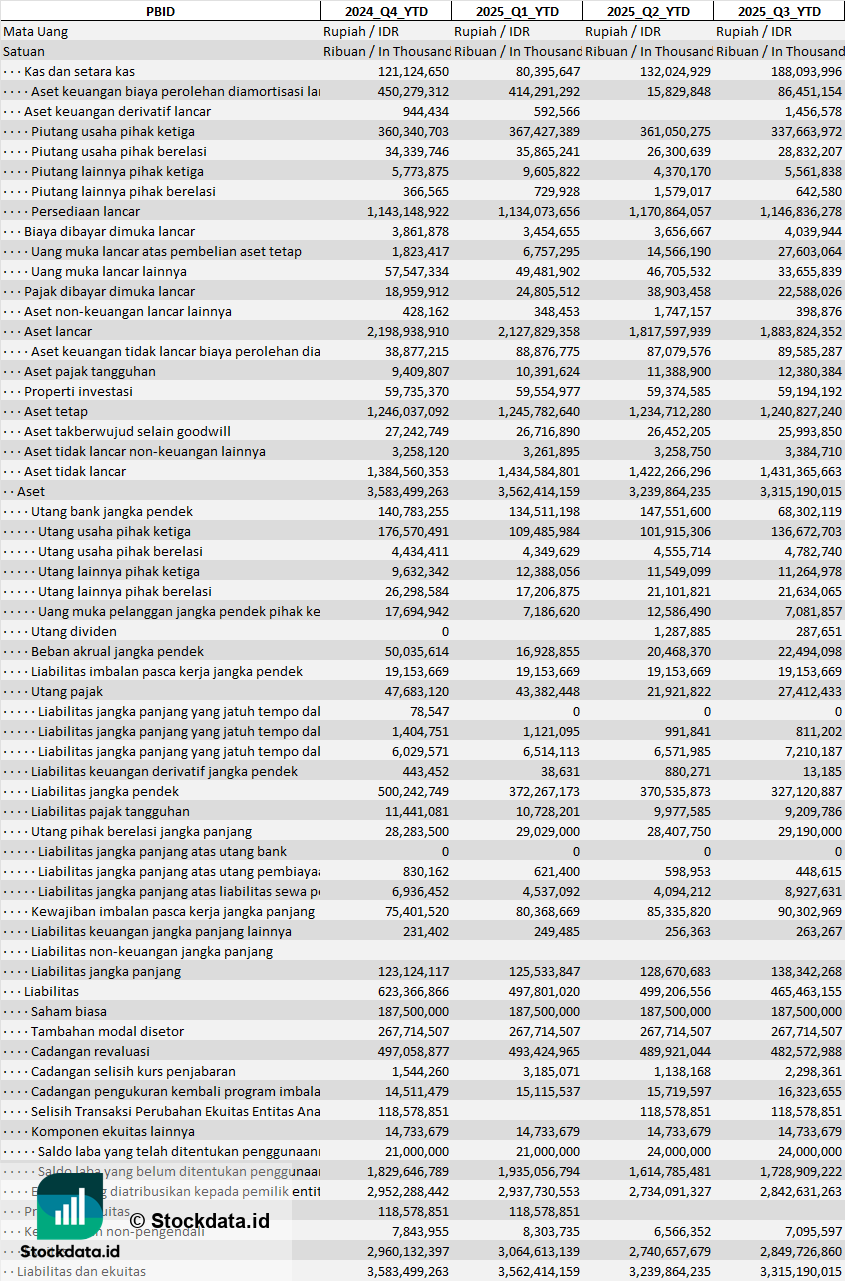Select the Cadangan revaluasi row label
This screenshot has width=845, height=1281.
click(x=90, y=1051)
